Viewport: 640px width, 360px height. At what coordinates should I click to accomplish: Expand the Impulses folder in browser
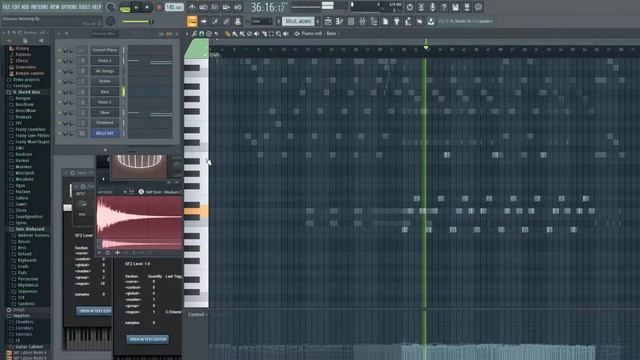click(x=21, y=316)
